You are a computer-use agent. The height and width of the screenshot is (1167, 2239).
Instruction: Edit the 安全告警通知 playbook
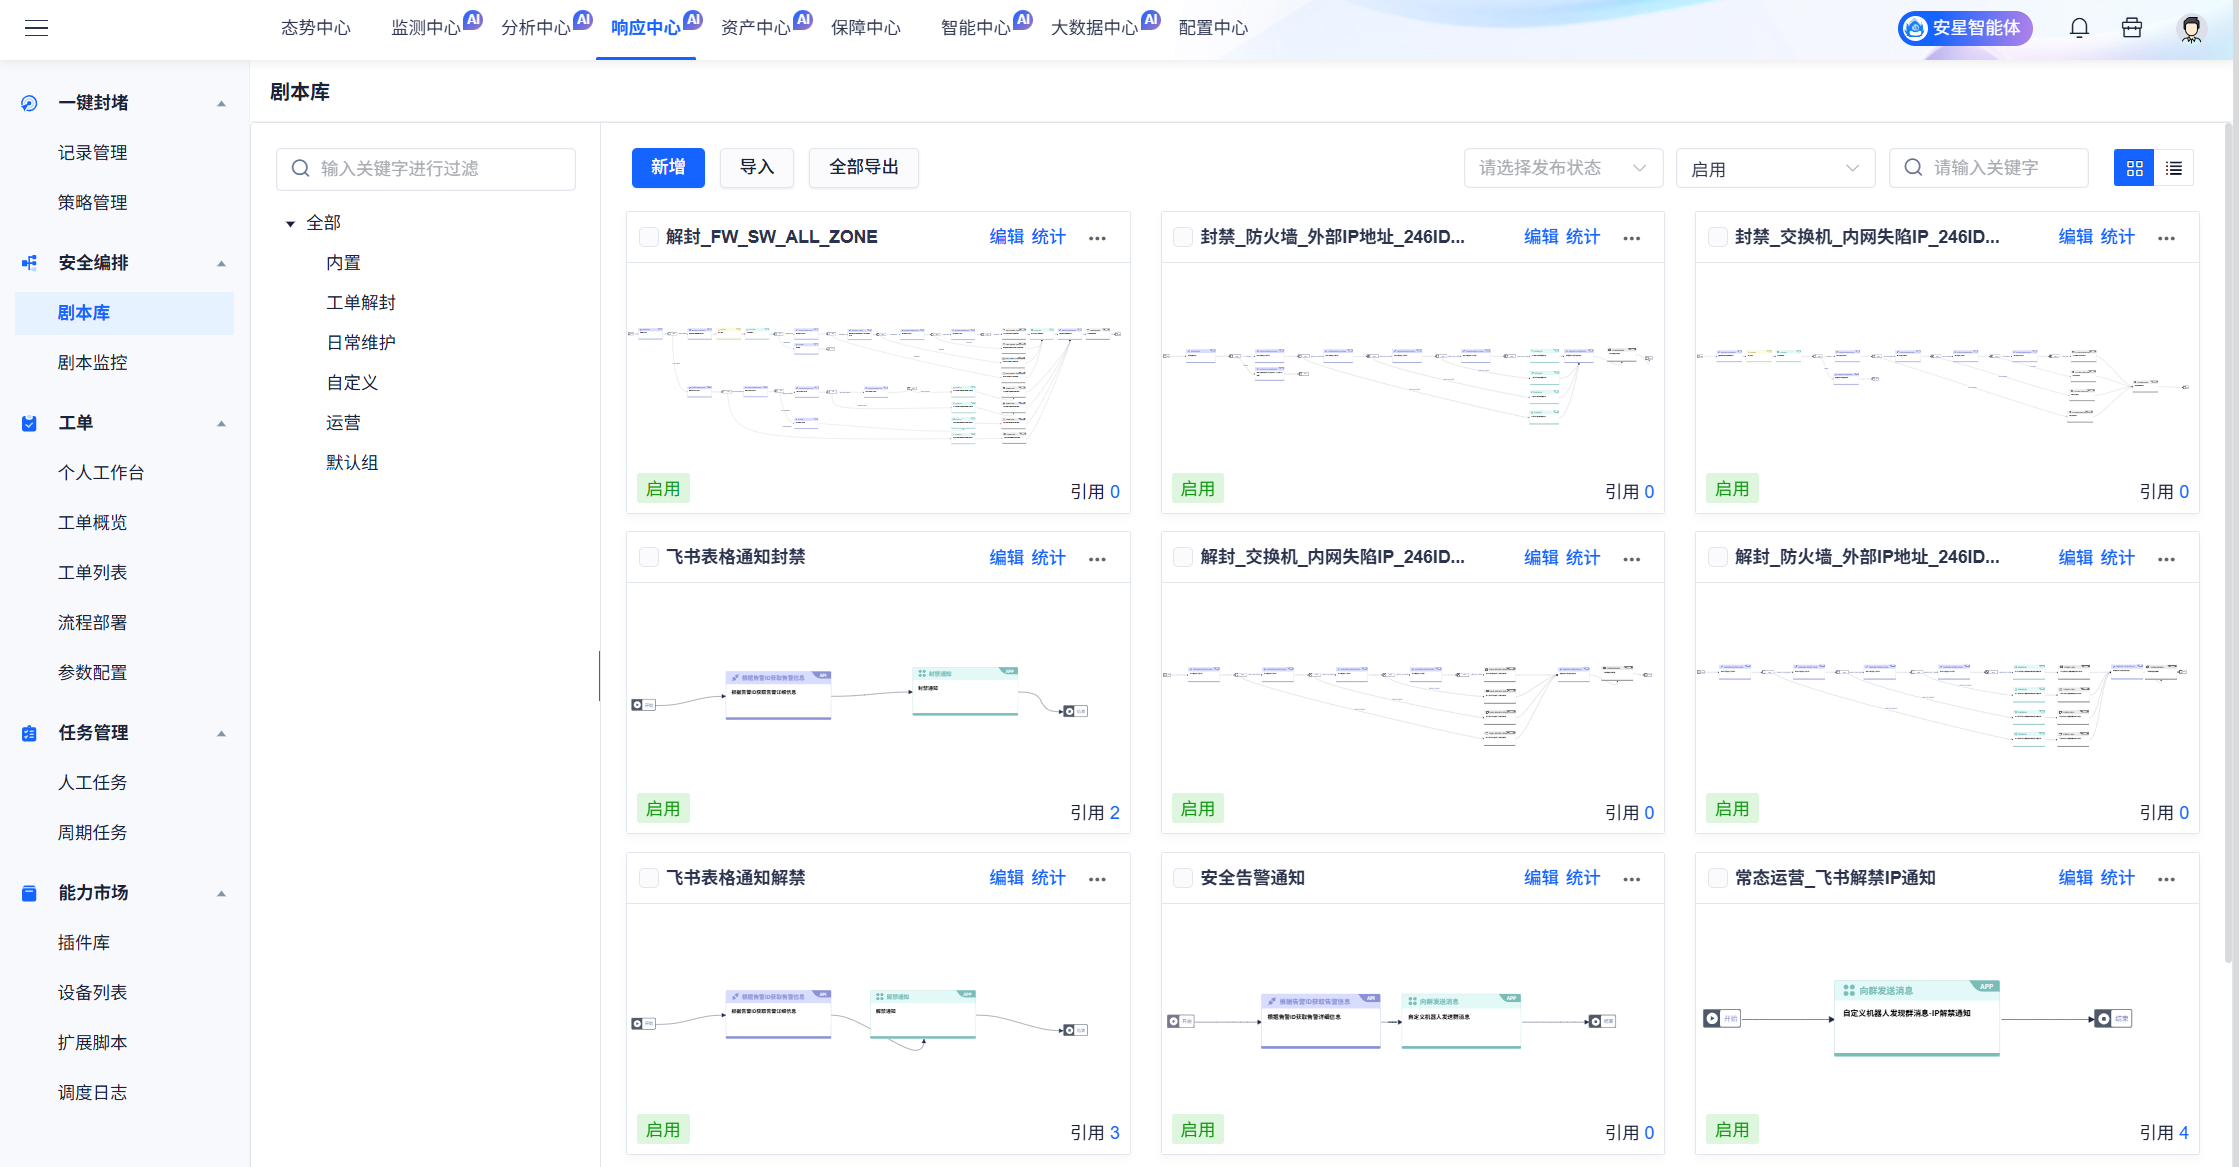1541,878
